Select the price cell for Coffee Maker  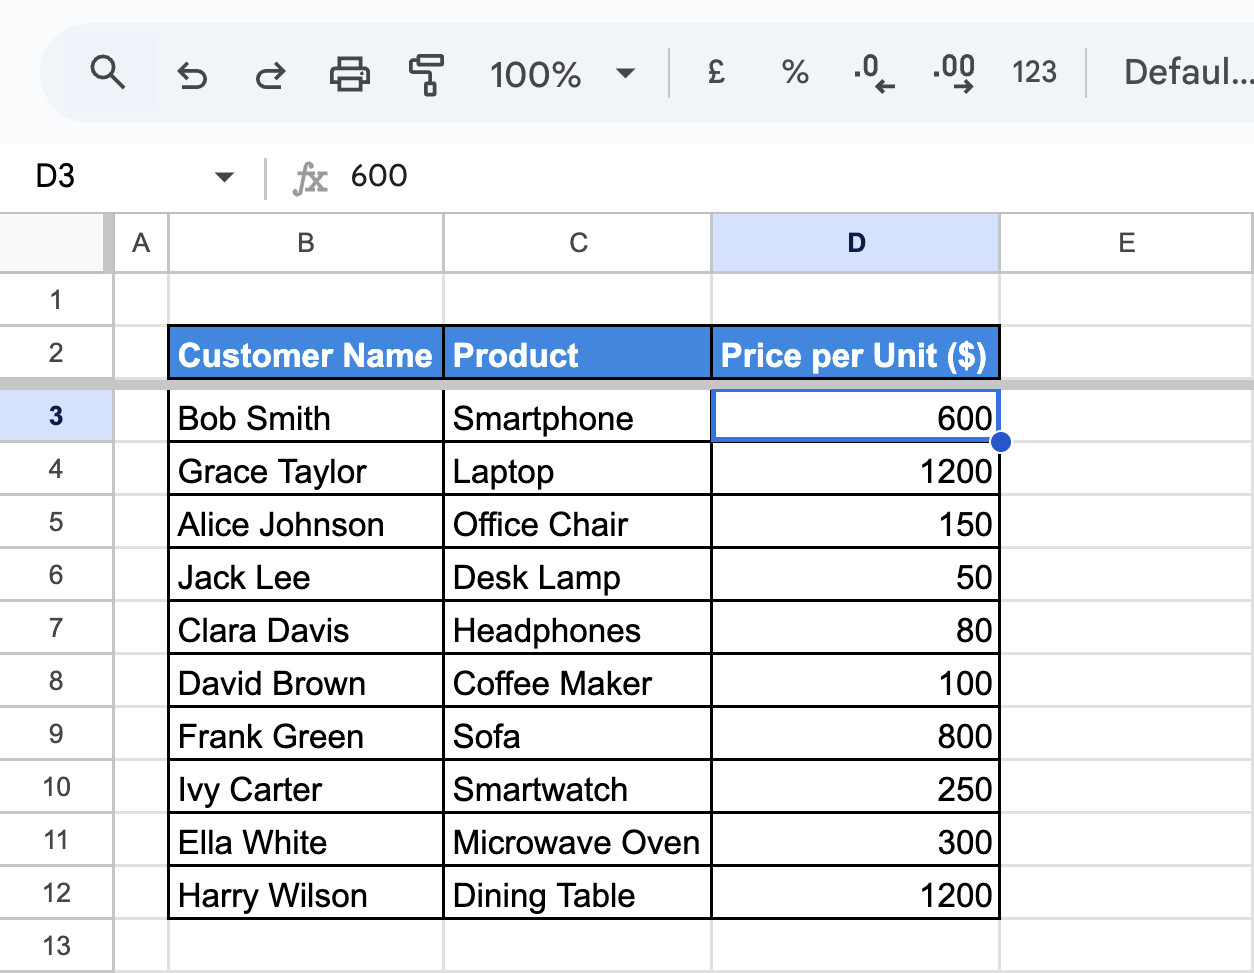[856, 681]
